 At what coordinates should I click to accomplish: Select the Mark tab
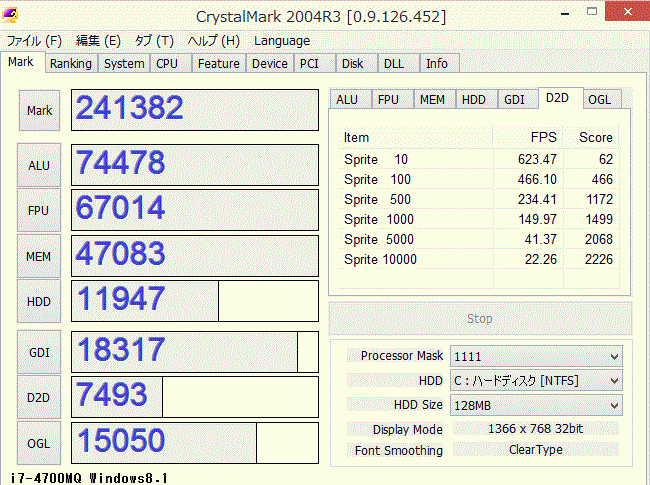21,62
